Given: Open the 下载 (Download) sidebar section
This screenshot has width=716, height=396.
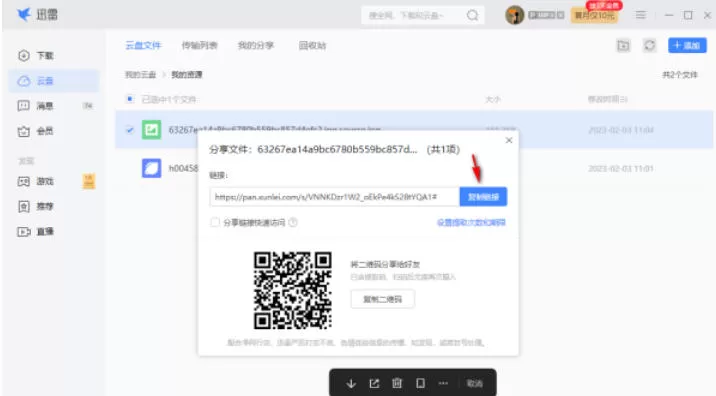Looking at the screenshot, I should tap(36, 56).
